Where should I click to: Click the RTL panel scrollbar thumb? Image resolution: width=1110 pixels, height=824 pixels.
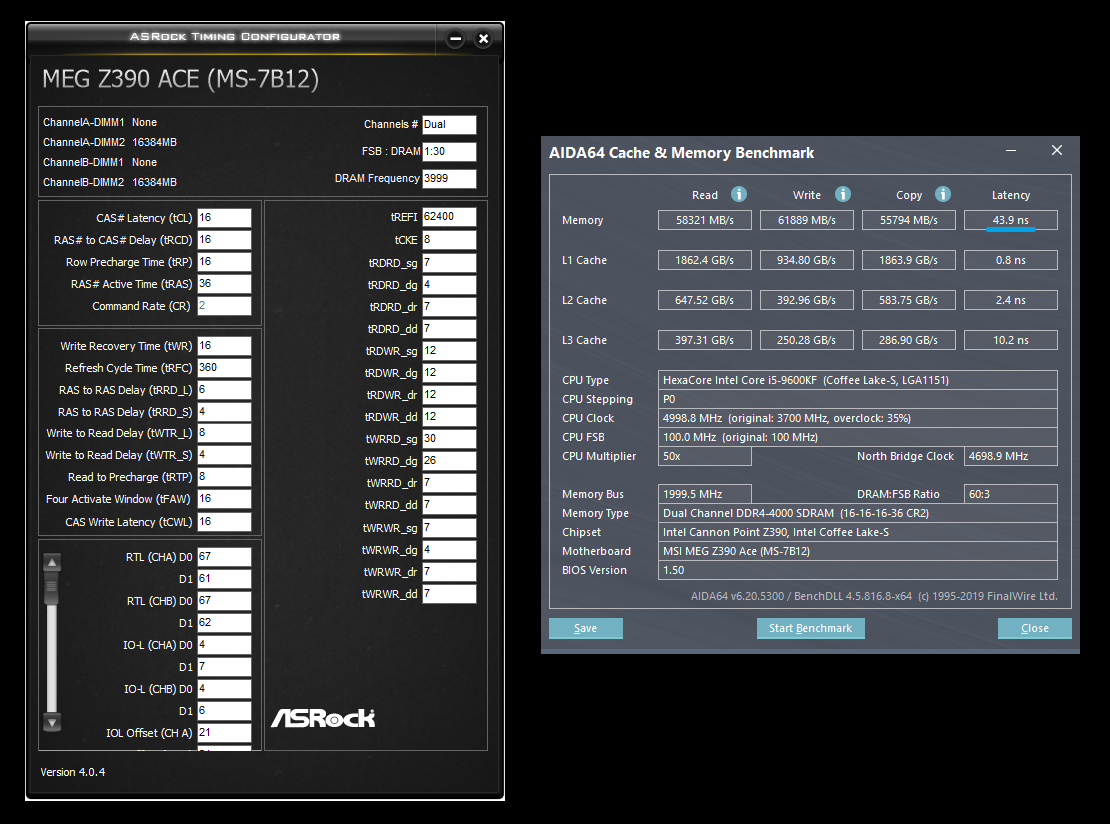pyautogui.click(x=52, y=590)
